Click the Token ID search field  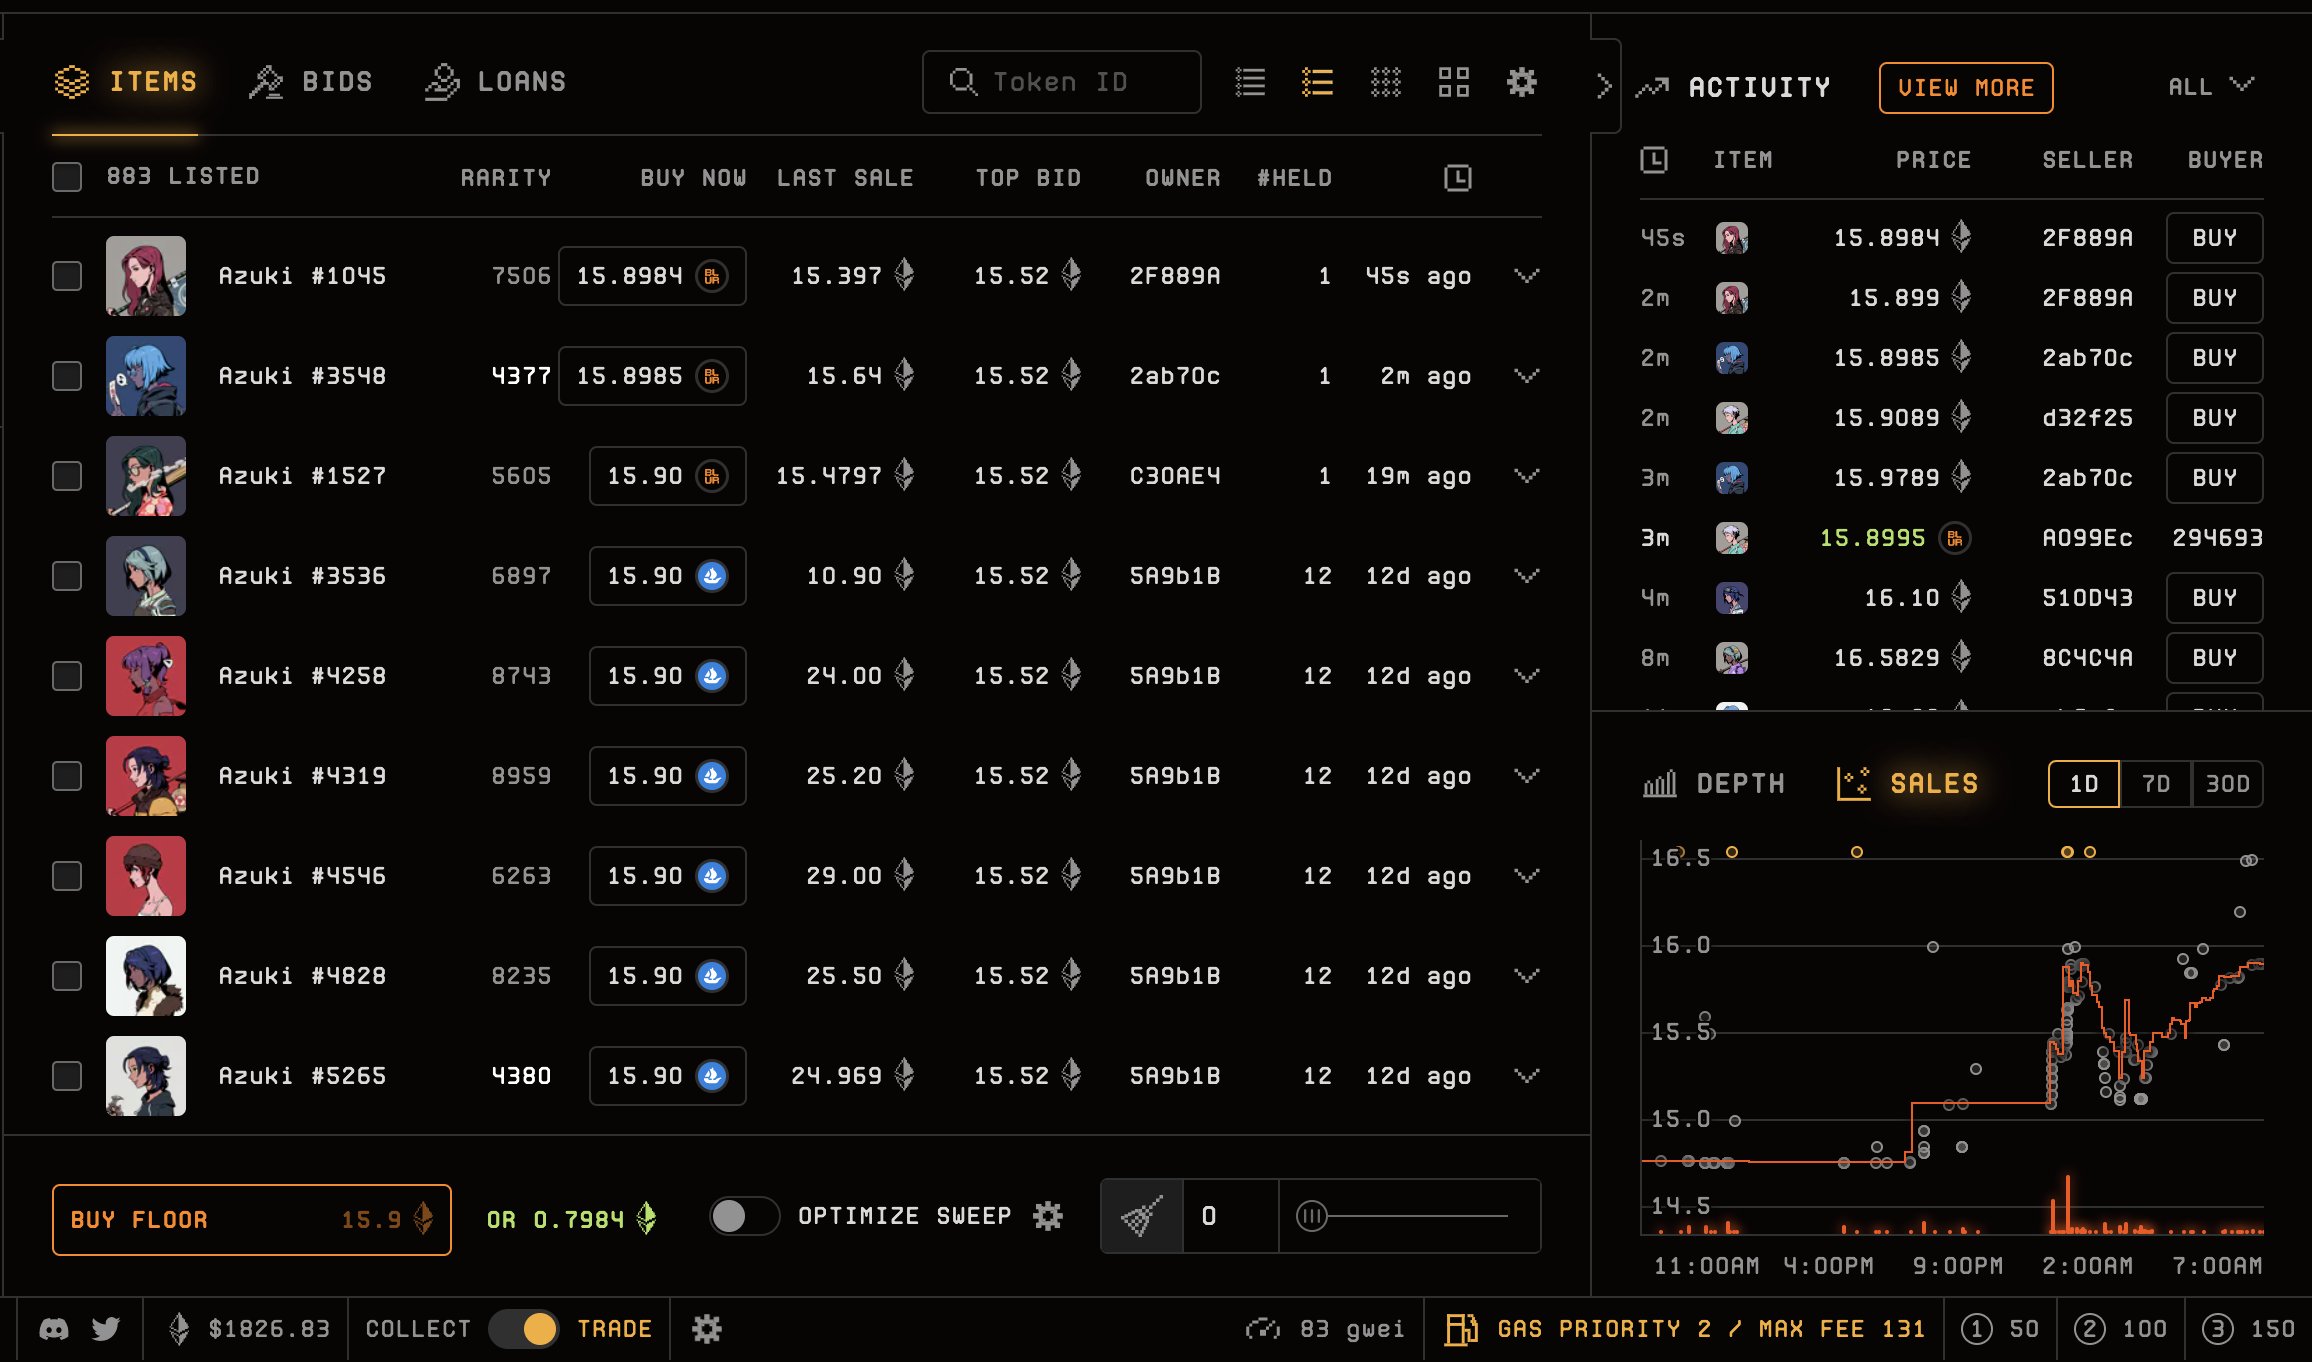[1062, 82]
